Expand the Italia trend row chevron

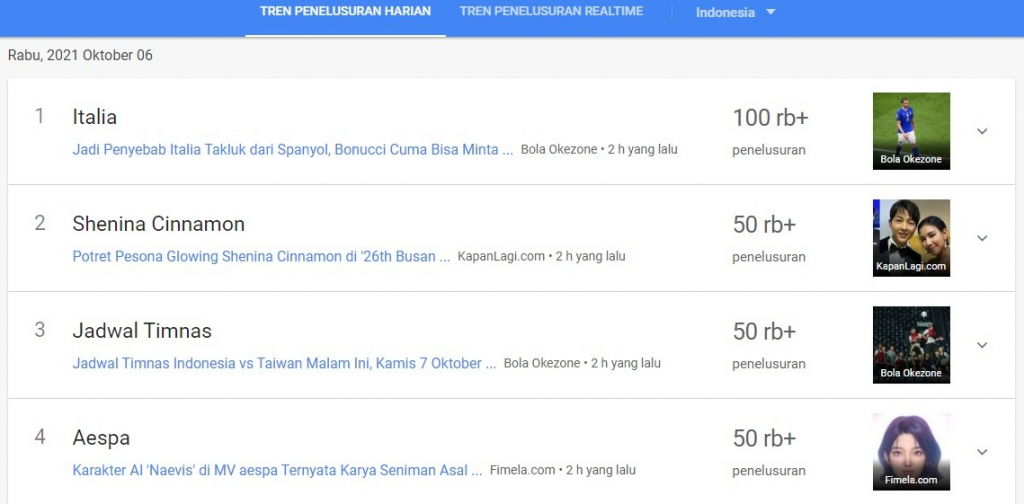point(982,131)
